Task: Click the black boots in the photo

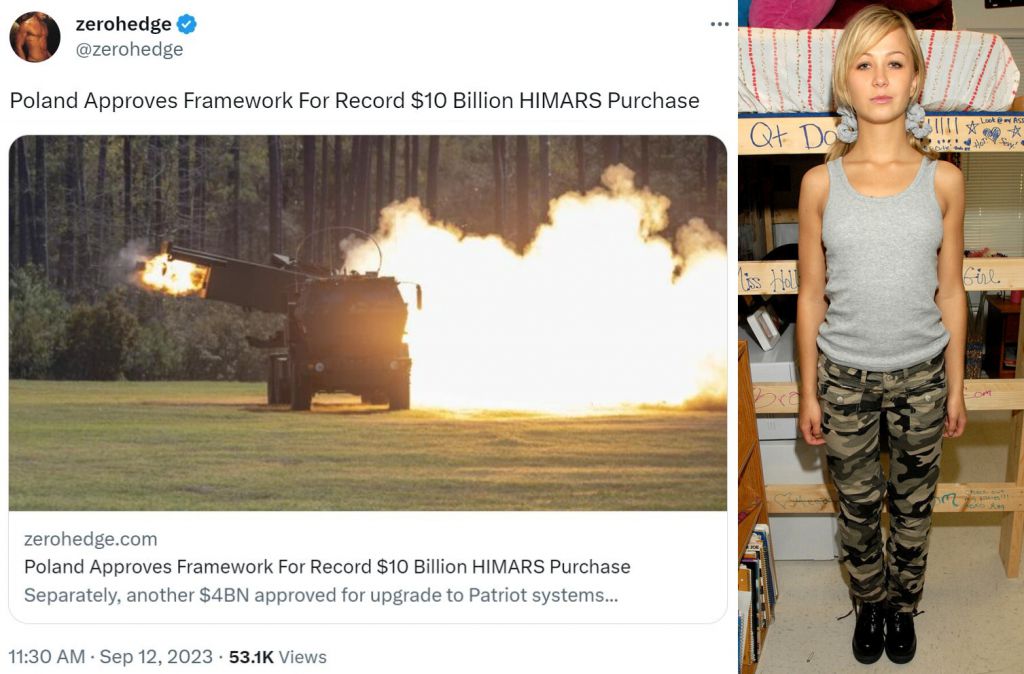Action: pyautogui.click(x=884, y=632)
